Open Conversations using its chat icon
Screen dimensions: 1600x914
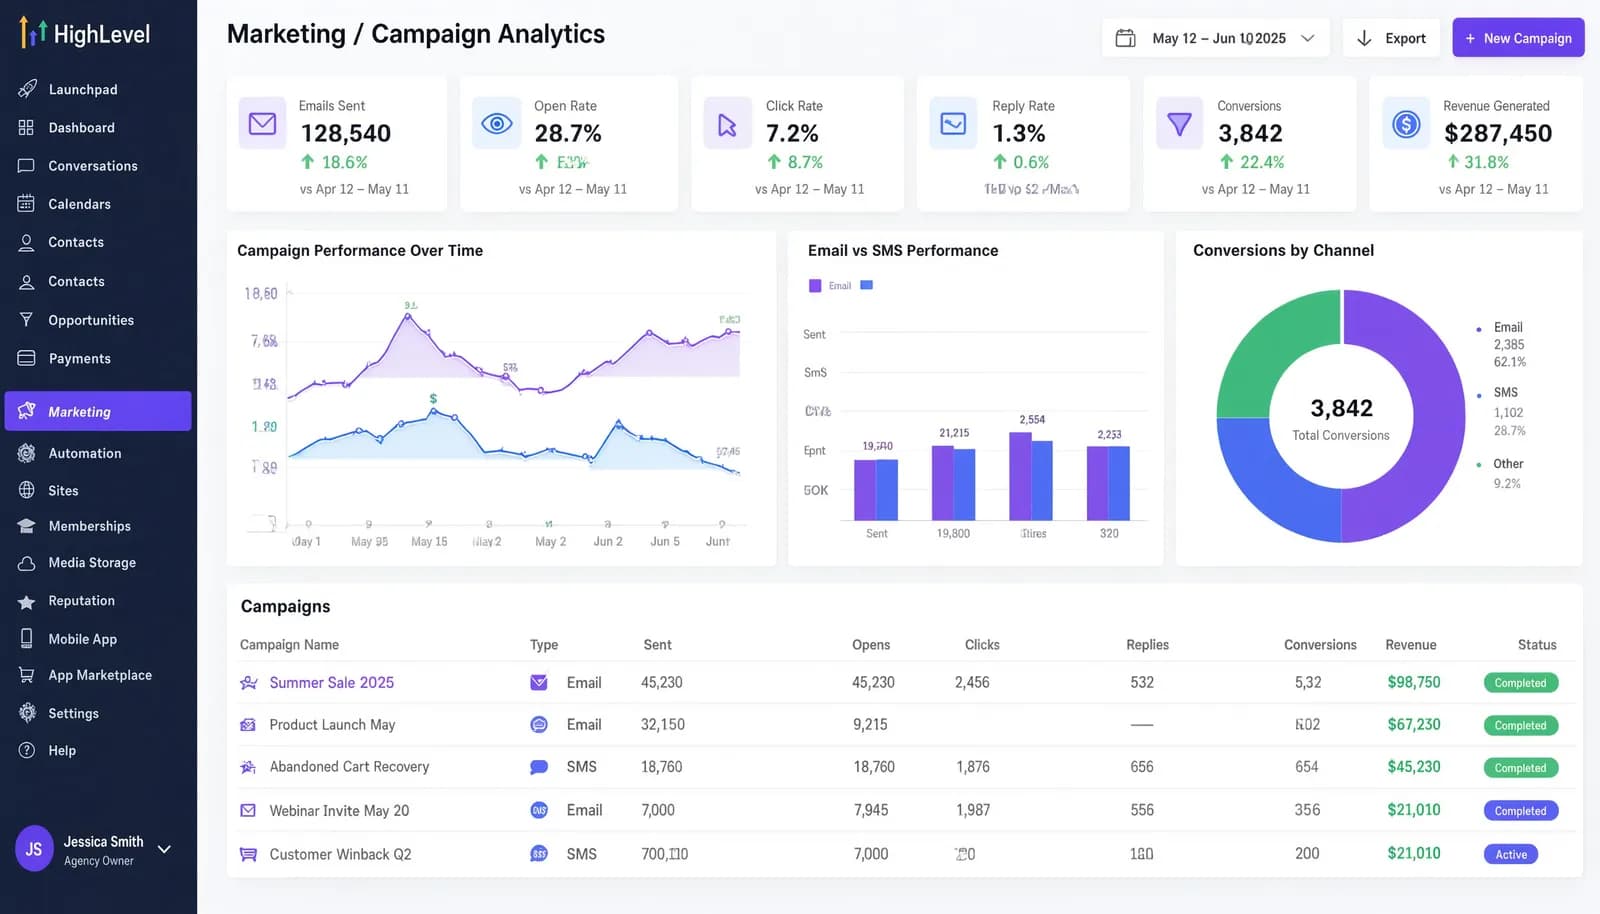[26, 165]
